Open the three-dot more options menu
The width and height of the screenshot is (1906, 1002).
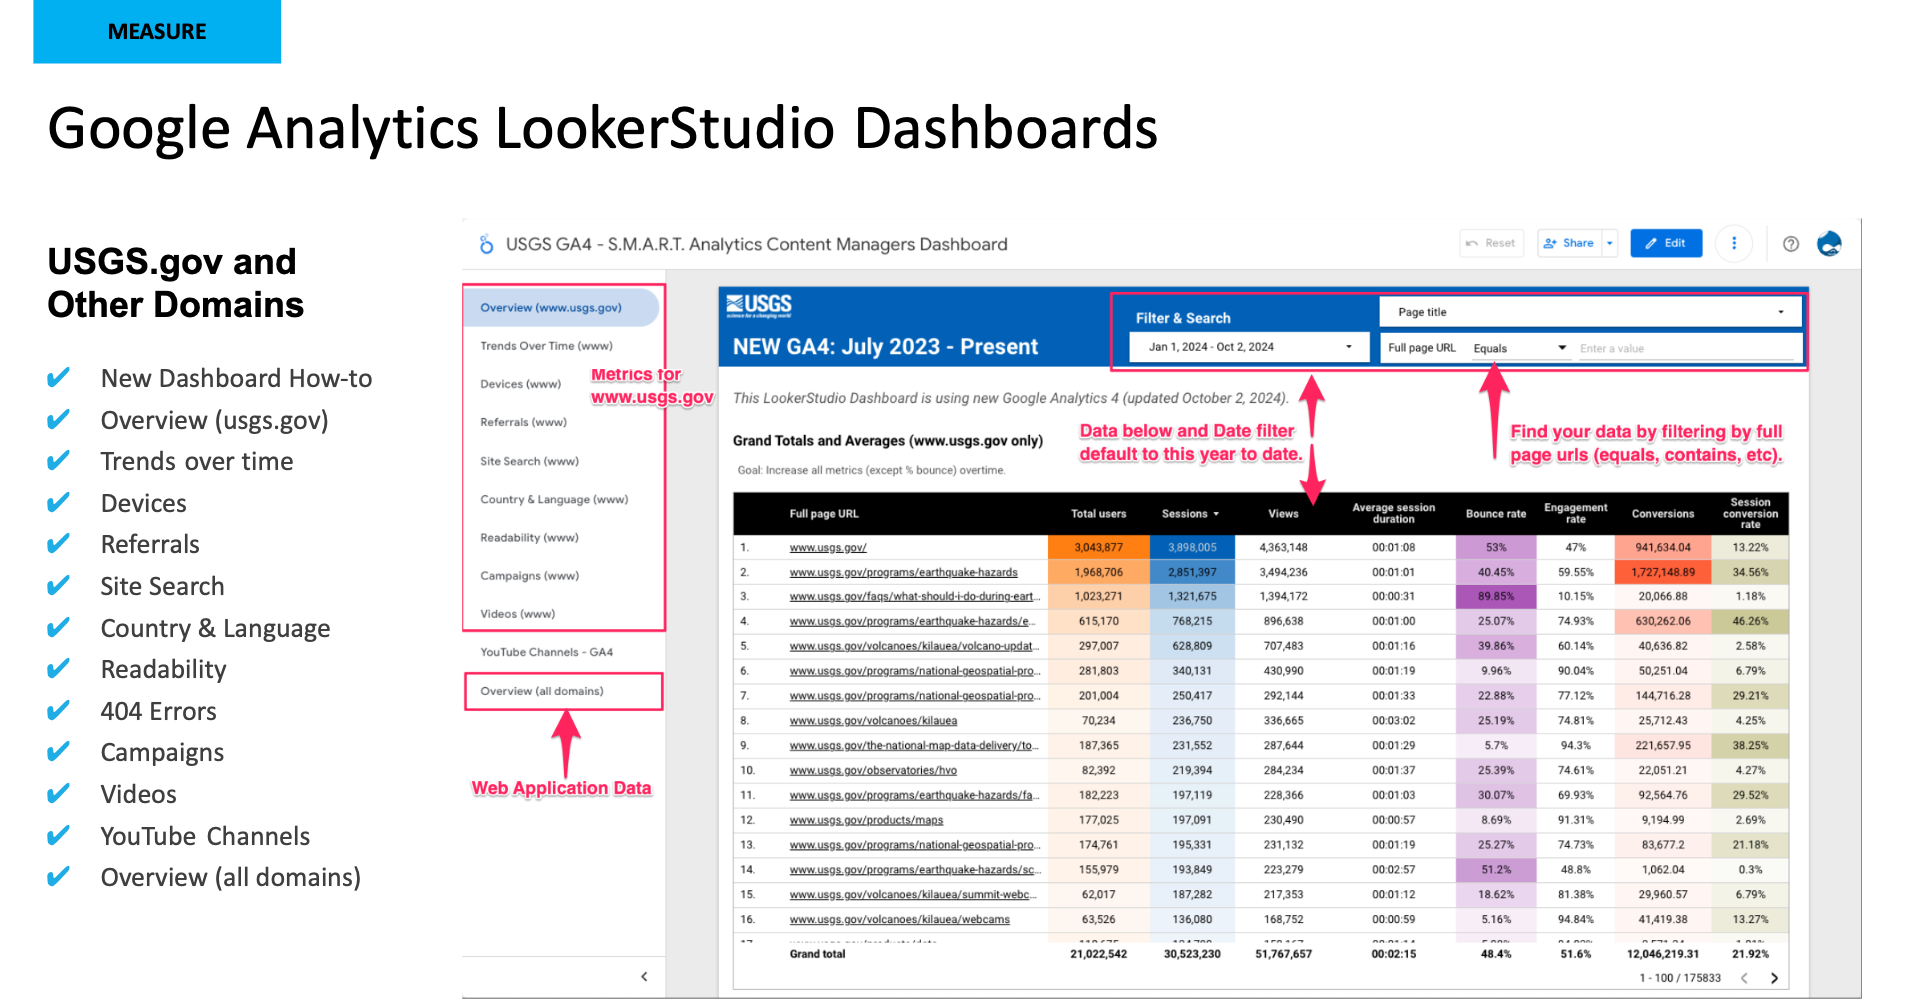pyautogui.click(x=1734, y=243)
